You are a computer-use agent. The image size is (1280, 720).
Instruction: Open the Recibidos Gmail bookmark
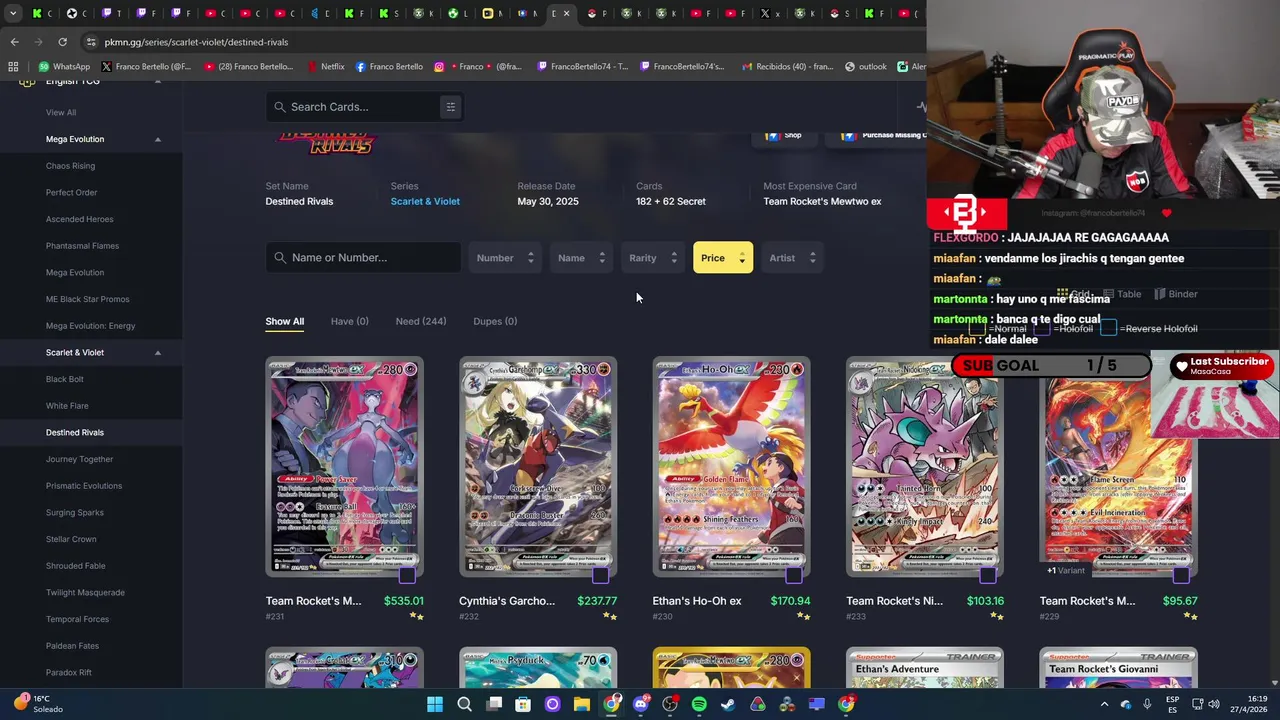click(788, 67)
